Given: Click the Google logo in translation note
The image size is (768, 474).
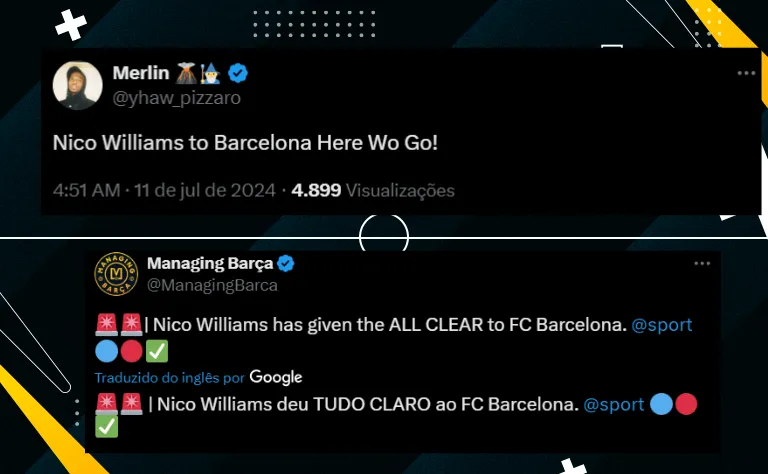Looking at the screenshot, I should click(276, 377).
